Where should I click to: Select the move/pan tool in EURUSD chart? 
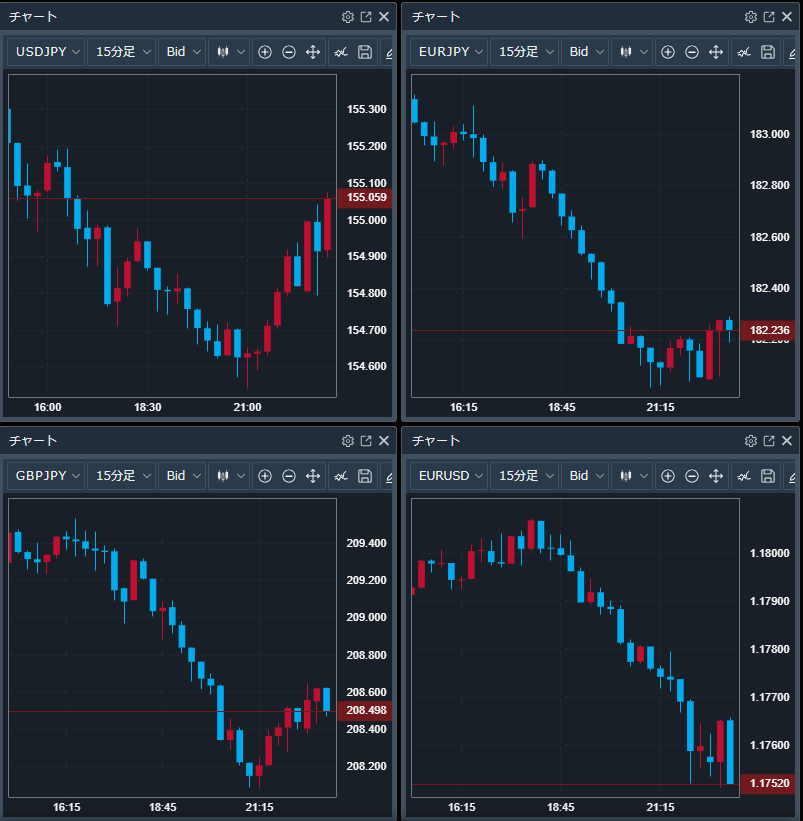pos(716,476)
